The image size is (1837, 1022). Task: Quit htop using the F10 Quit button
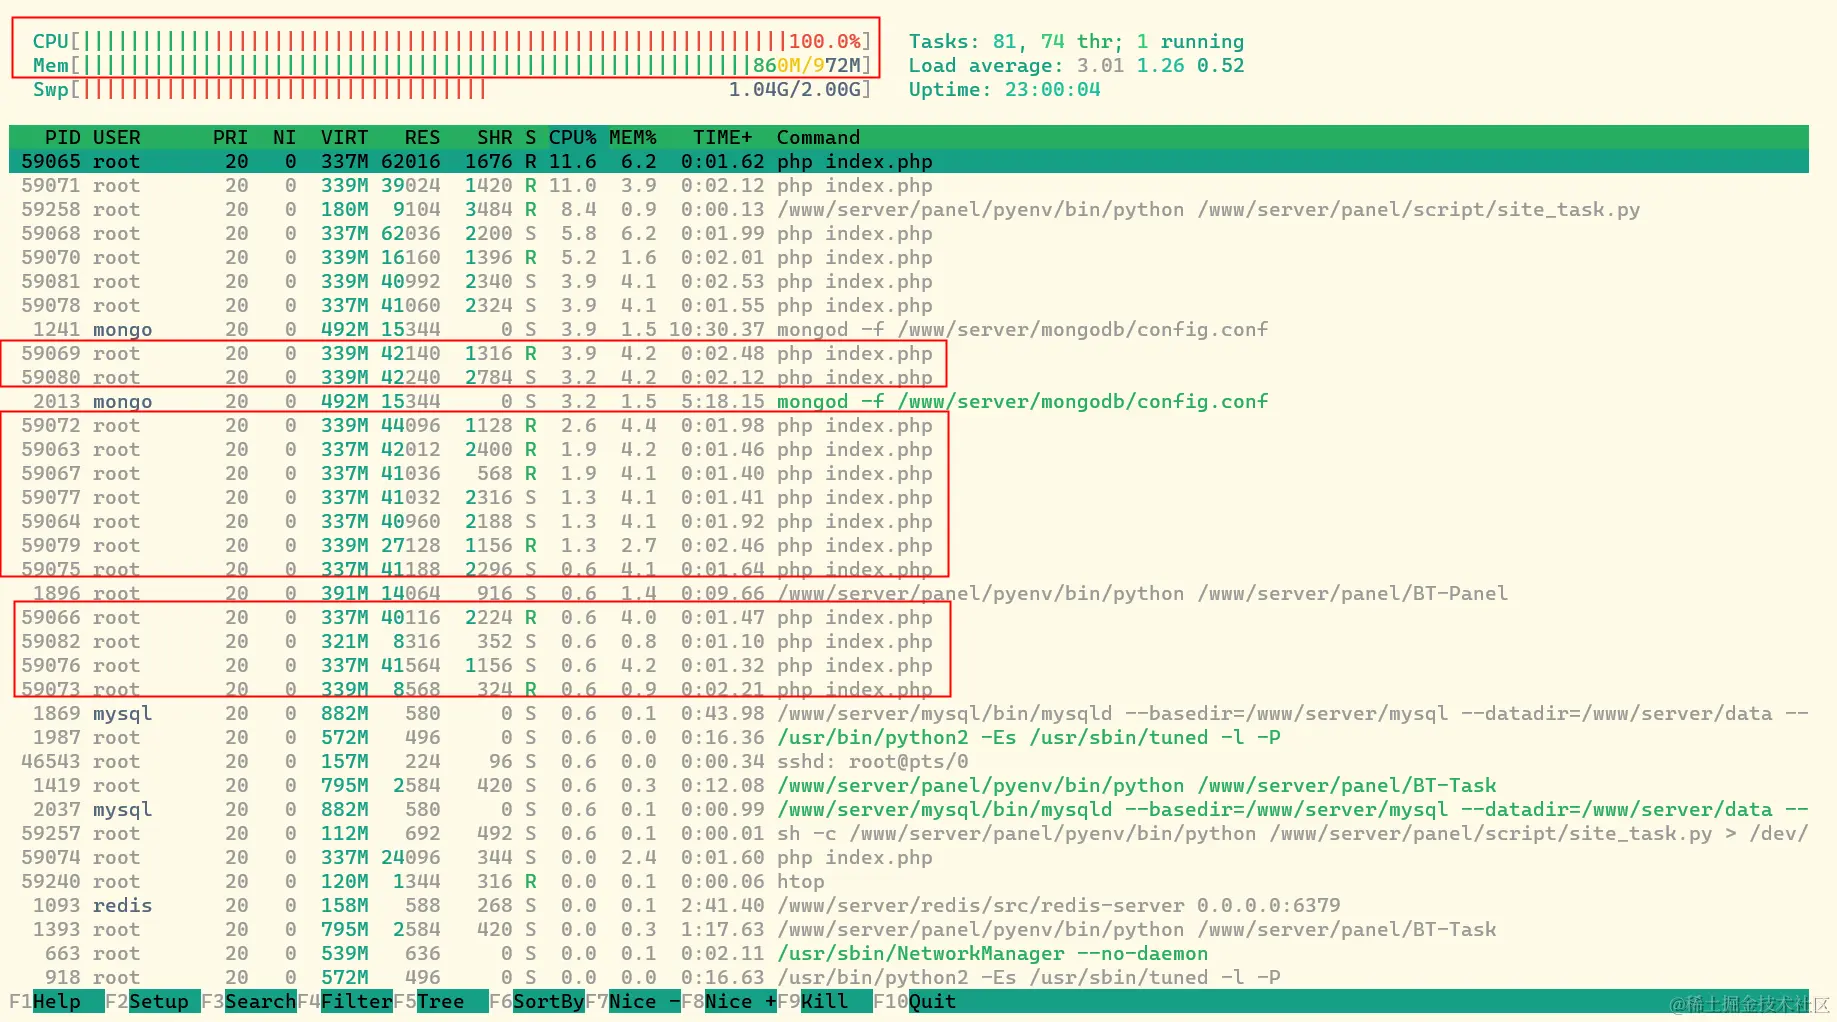coord(915,1001)
